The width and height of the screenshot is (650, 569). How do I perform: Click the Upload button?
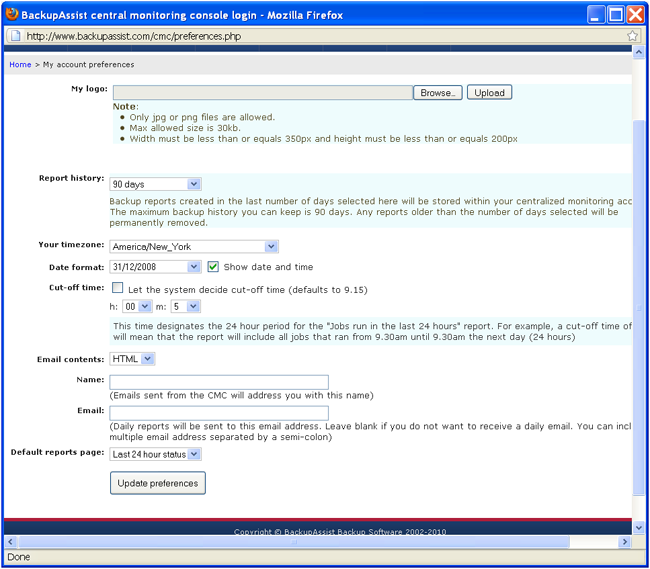[490, 92]
